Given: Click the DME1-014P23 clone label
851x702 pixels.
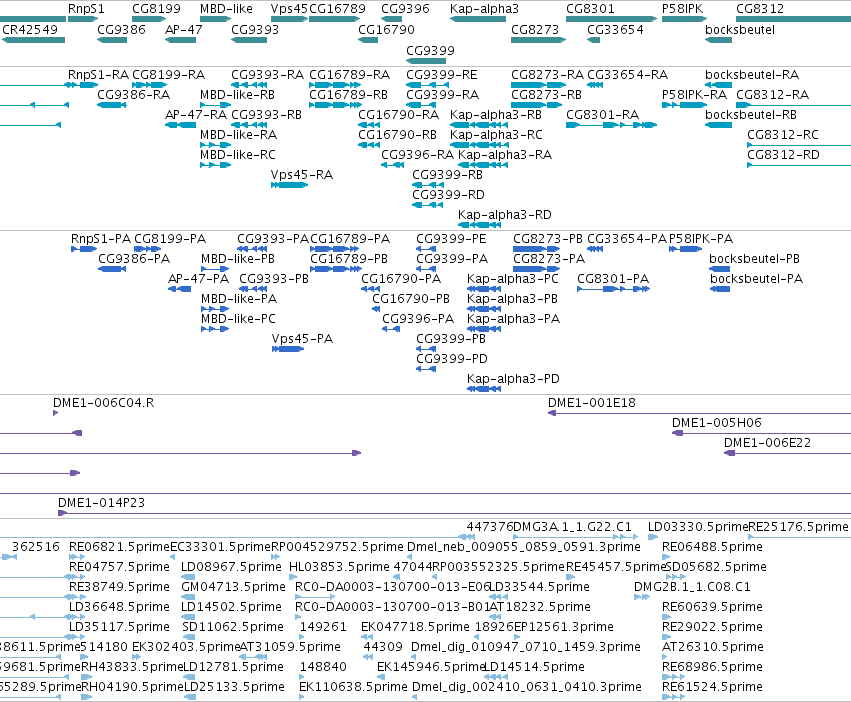Looking at the screenshot, I should tap(101, 502).
